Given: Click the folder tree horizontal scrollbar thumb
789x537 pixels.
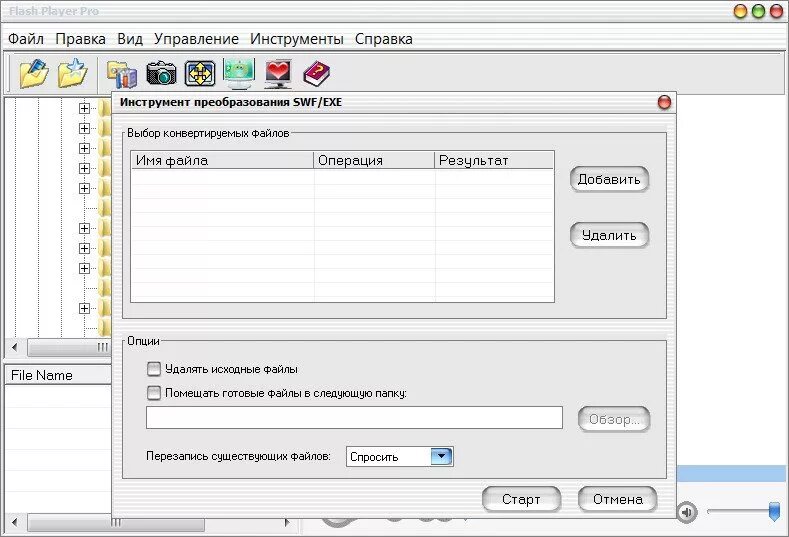Looking at the screenshot, I should (69, 347).
